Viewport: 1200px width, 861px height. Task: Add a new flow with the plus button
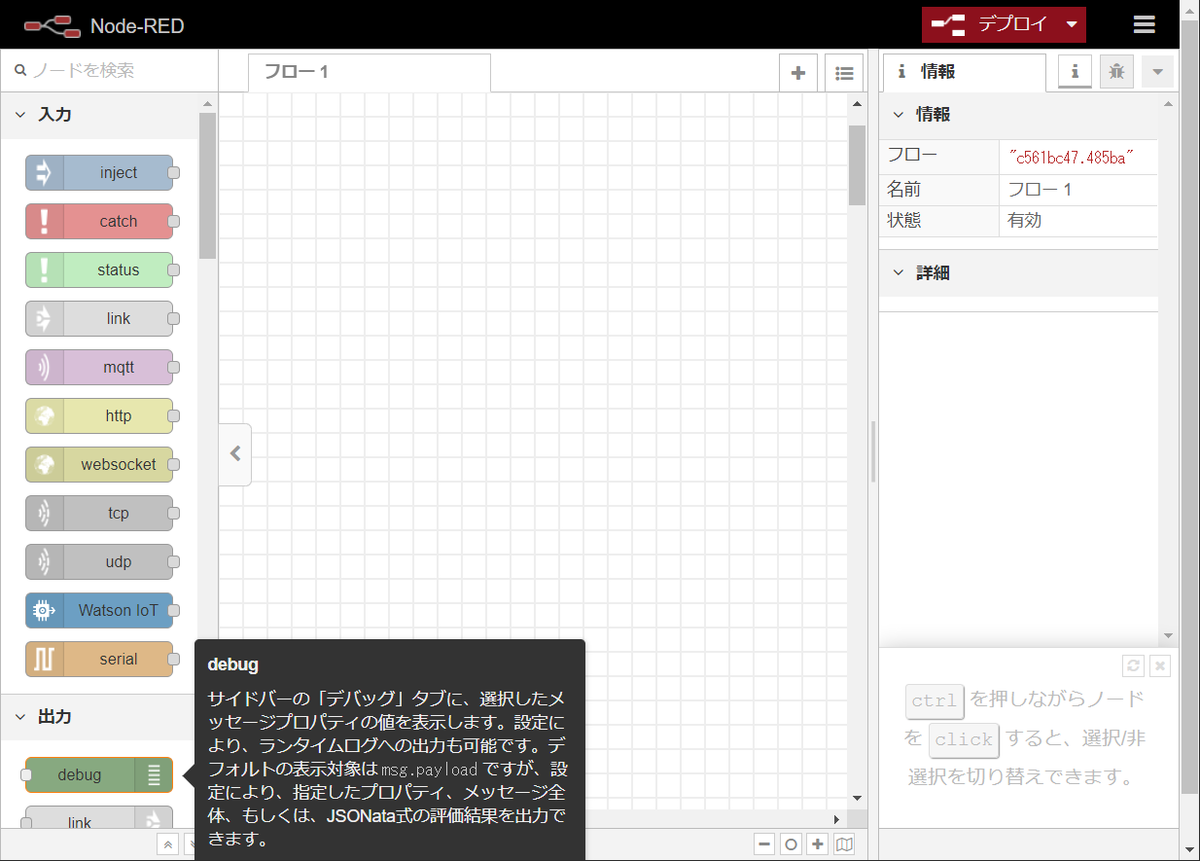pos(798,72)
